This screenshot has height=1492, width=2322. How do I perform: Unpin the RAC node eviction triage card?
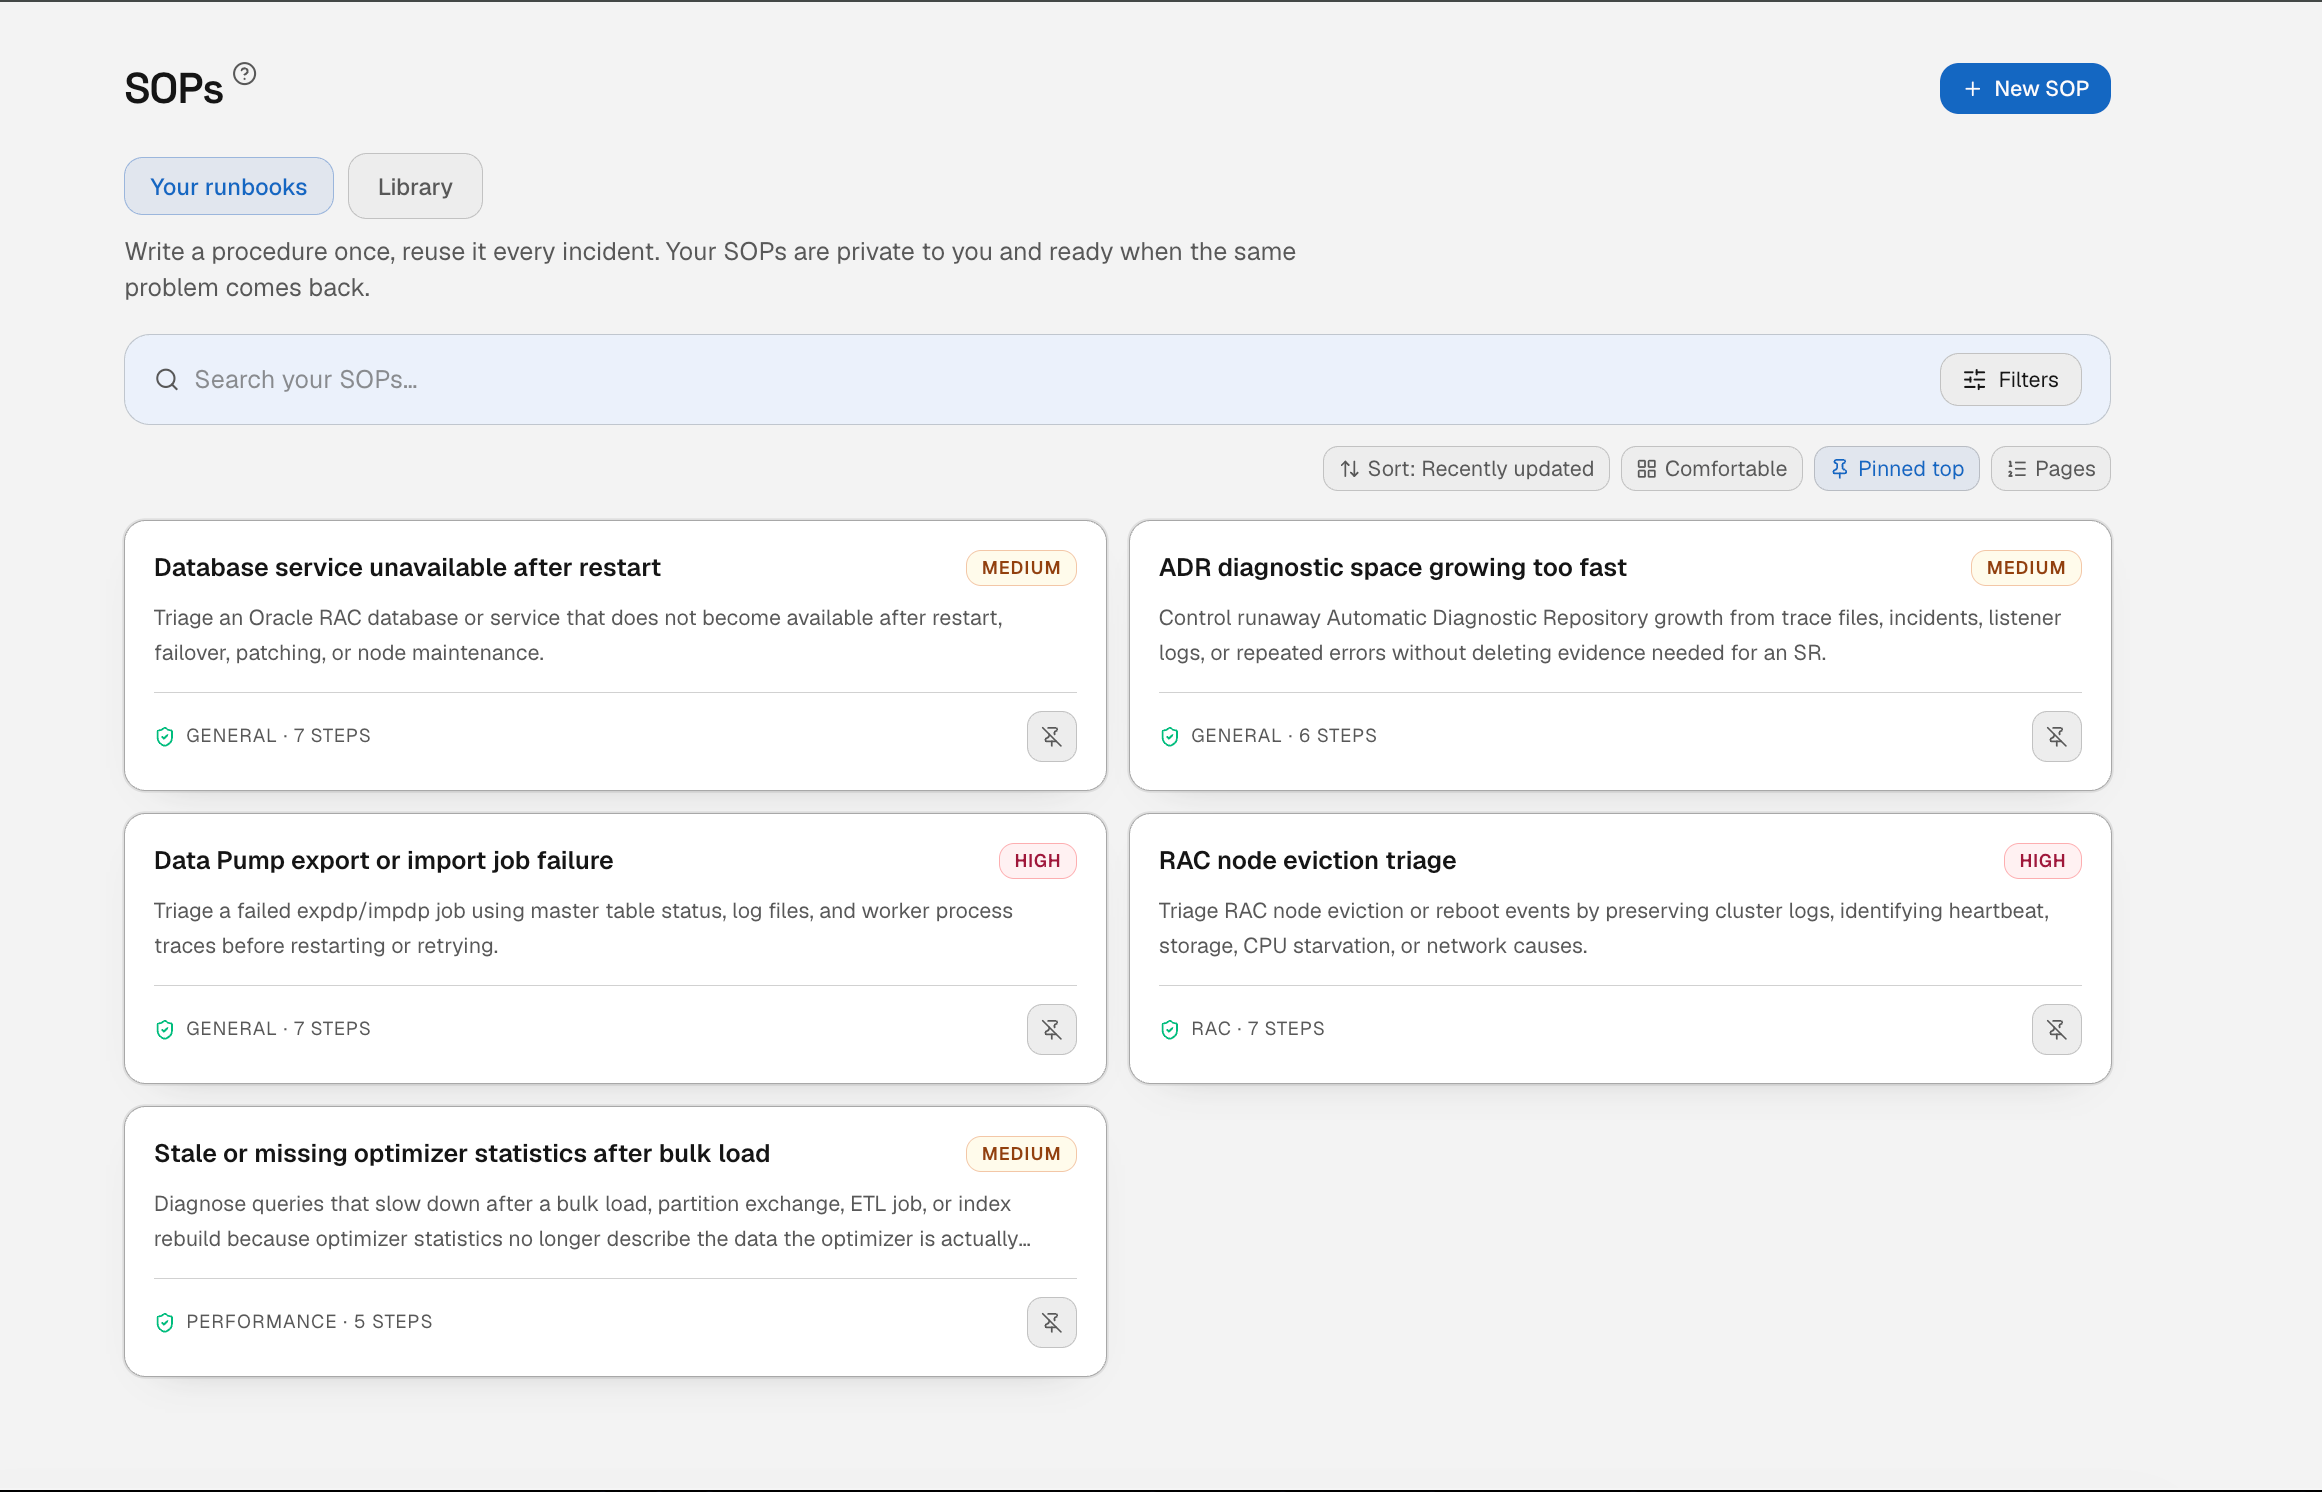click(2056, 1029)
